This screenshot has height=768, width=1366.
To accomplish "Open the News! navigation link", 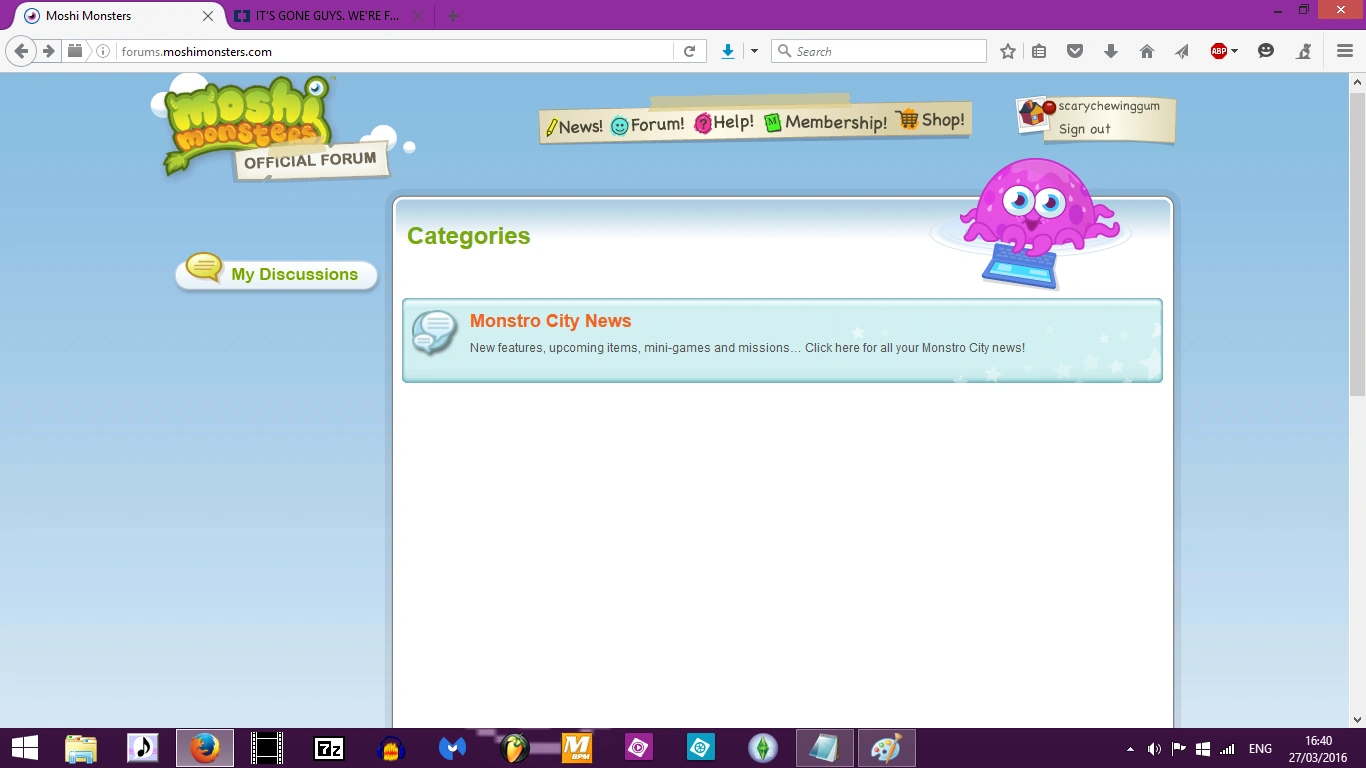I will [574, 127].
